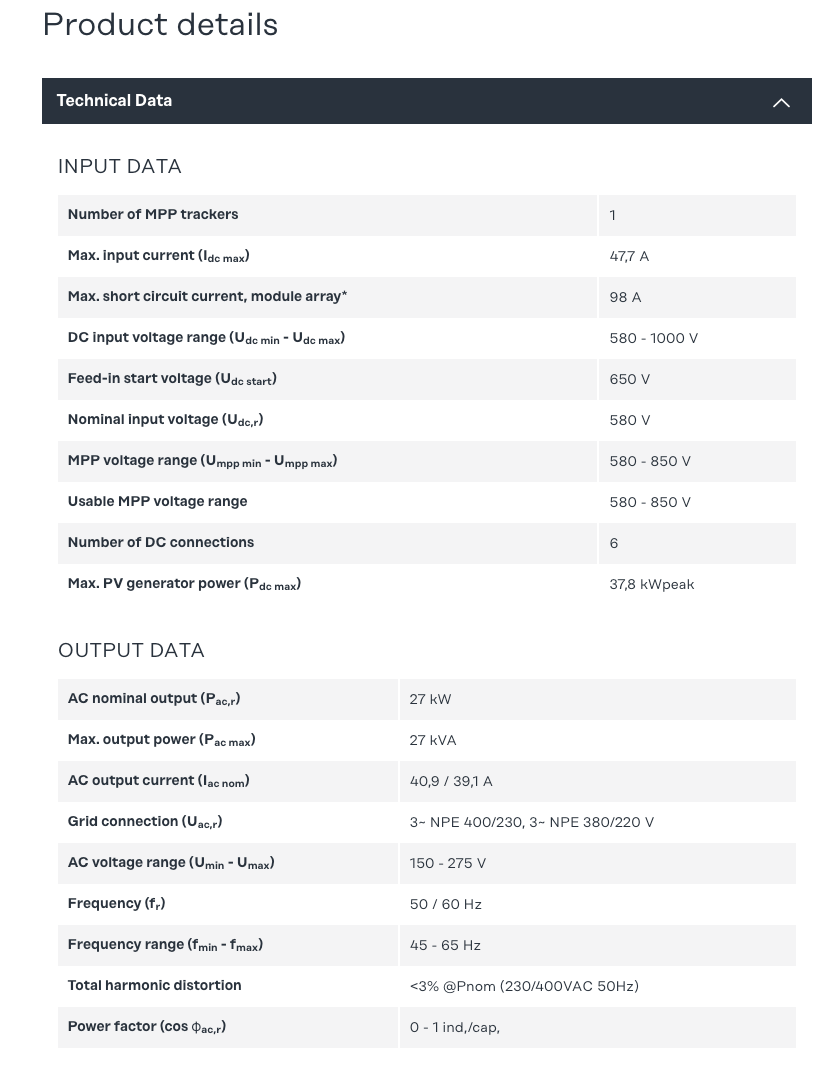
Task: Select the Max. short circuit current label
Action: coord(207,297)
